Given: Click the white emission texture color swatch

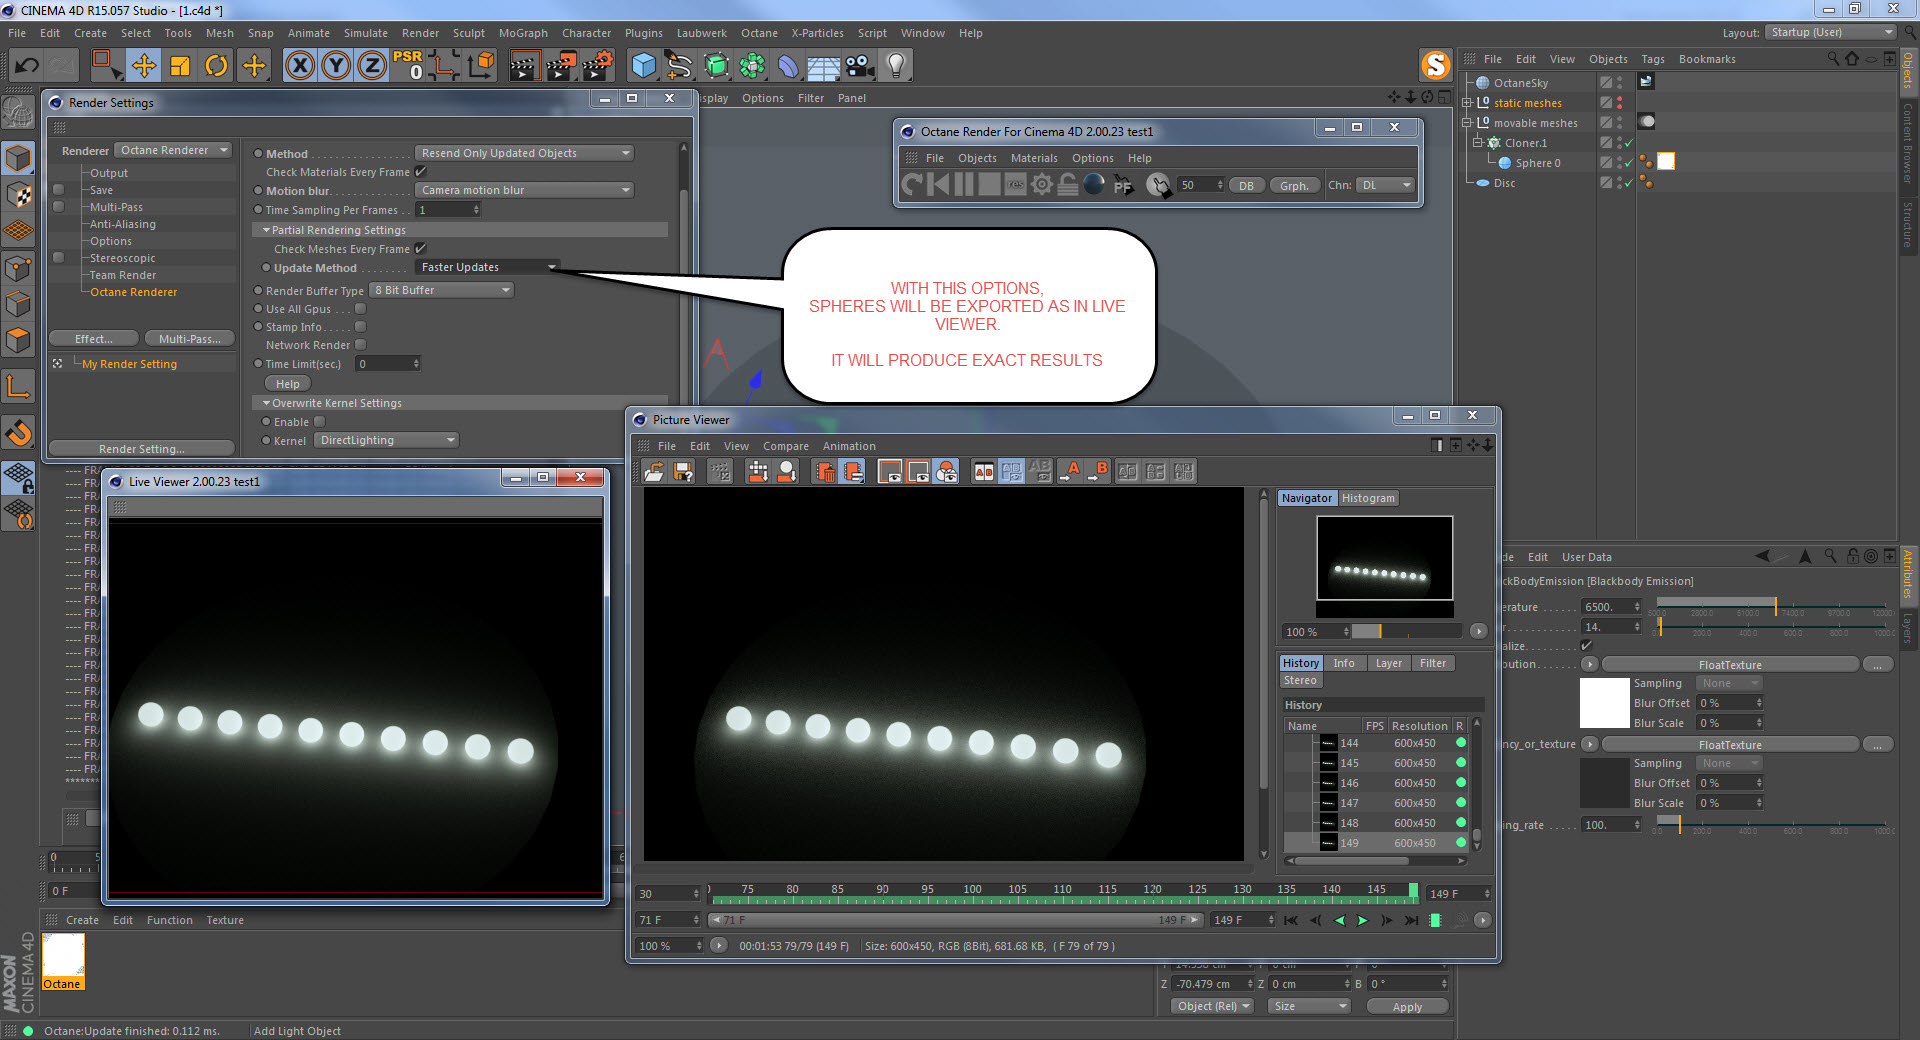Looking at the screenshot, I should click(x=1604, y=703).
